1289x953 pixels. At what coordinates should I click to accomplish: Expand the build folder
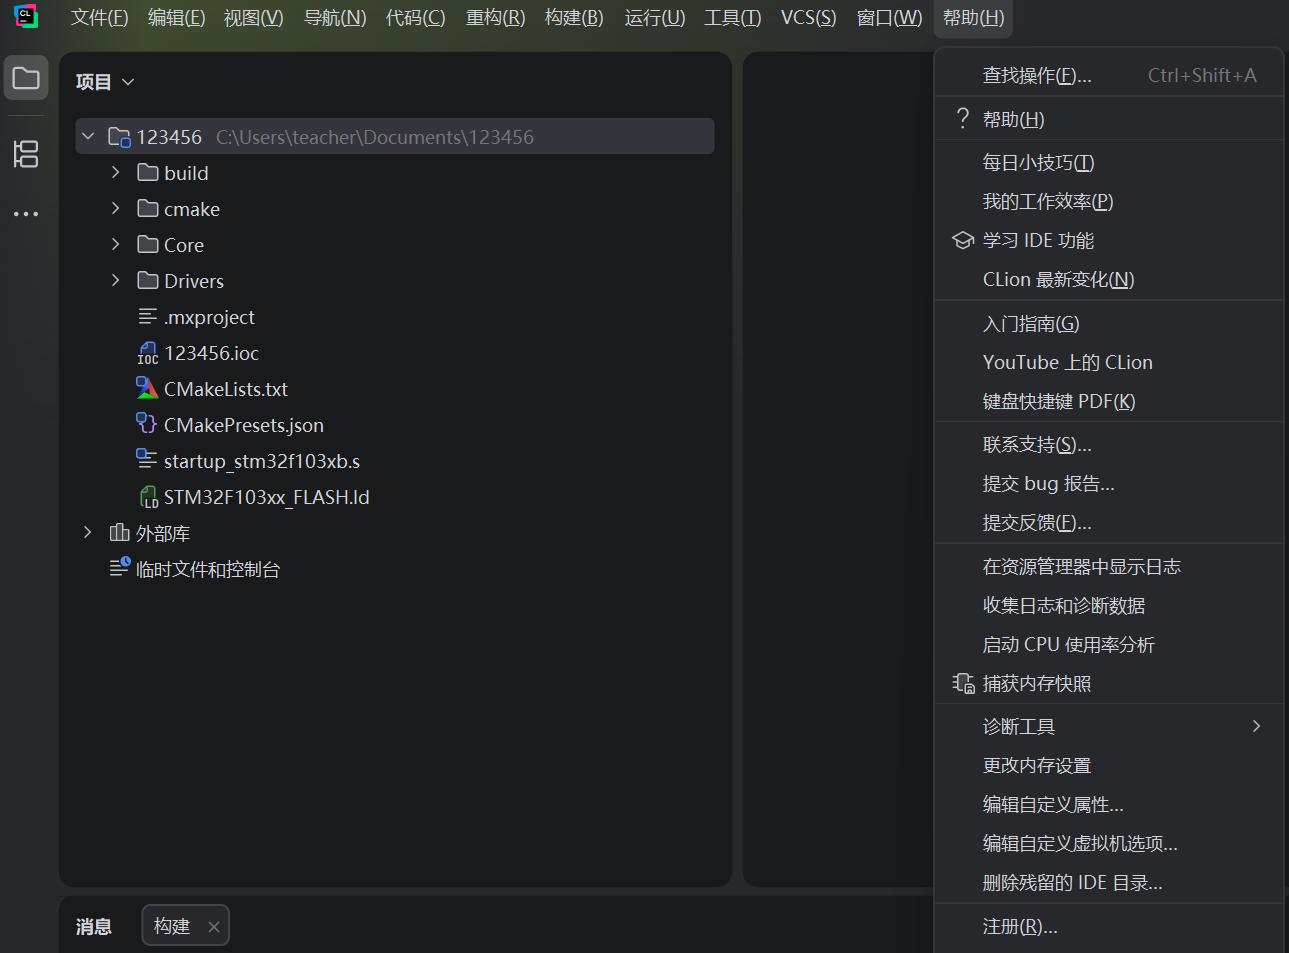[x=115, y=172]
